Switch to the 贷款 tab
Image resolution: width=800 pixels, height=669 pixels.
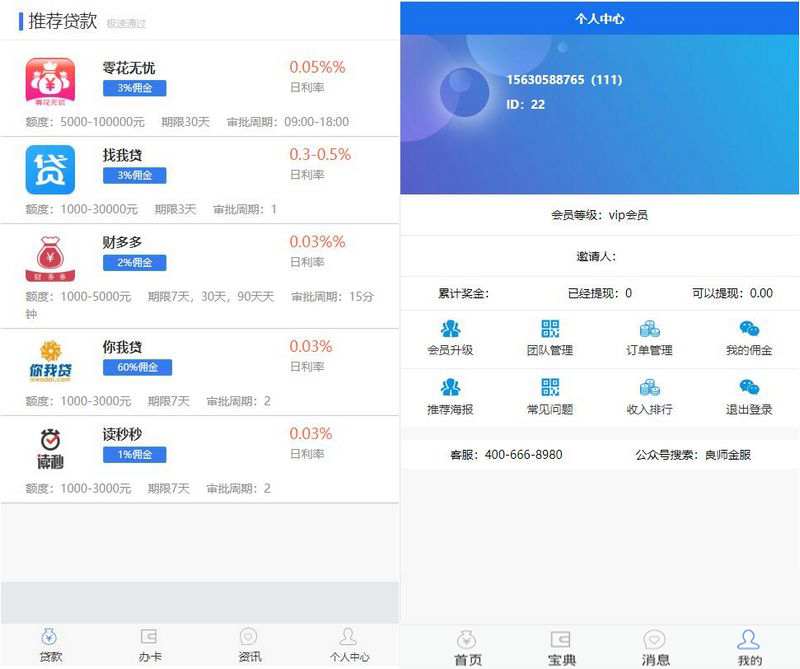(x=49, y=645)
